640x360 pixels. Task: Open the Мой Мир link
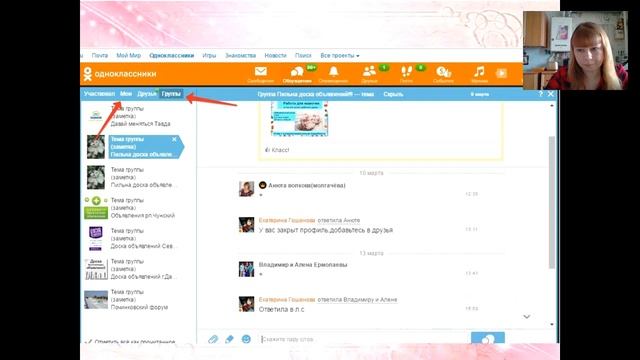(129, 56)
